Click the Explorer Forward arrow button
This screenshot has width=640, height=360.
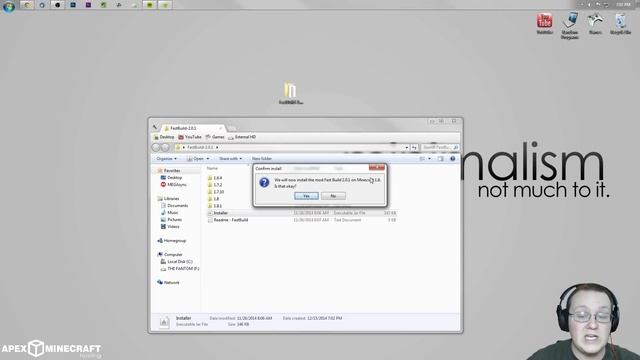(165, 147)
